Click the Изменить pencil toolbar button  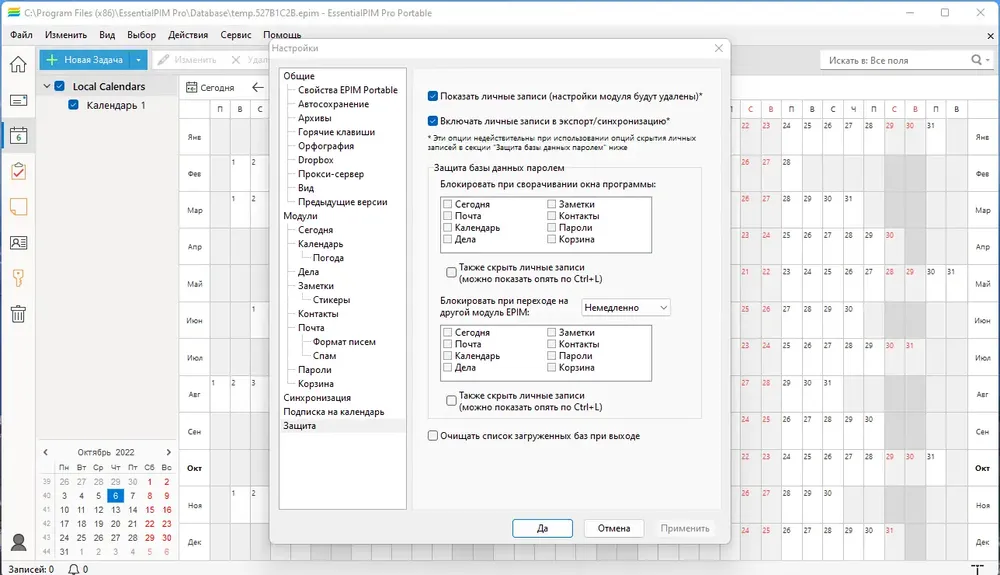tap(188, 60)
